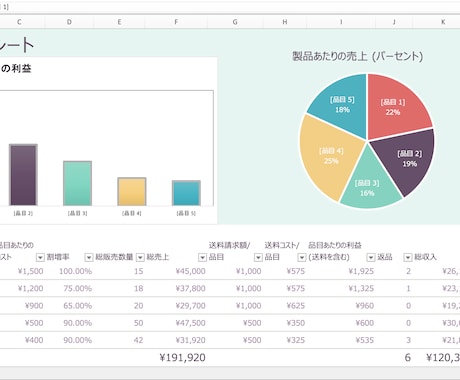Open the 送料コスト/品目 filter dropdown

click(302, 257)
